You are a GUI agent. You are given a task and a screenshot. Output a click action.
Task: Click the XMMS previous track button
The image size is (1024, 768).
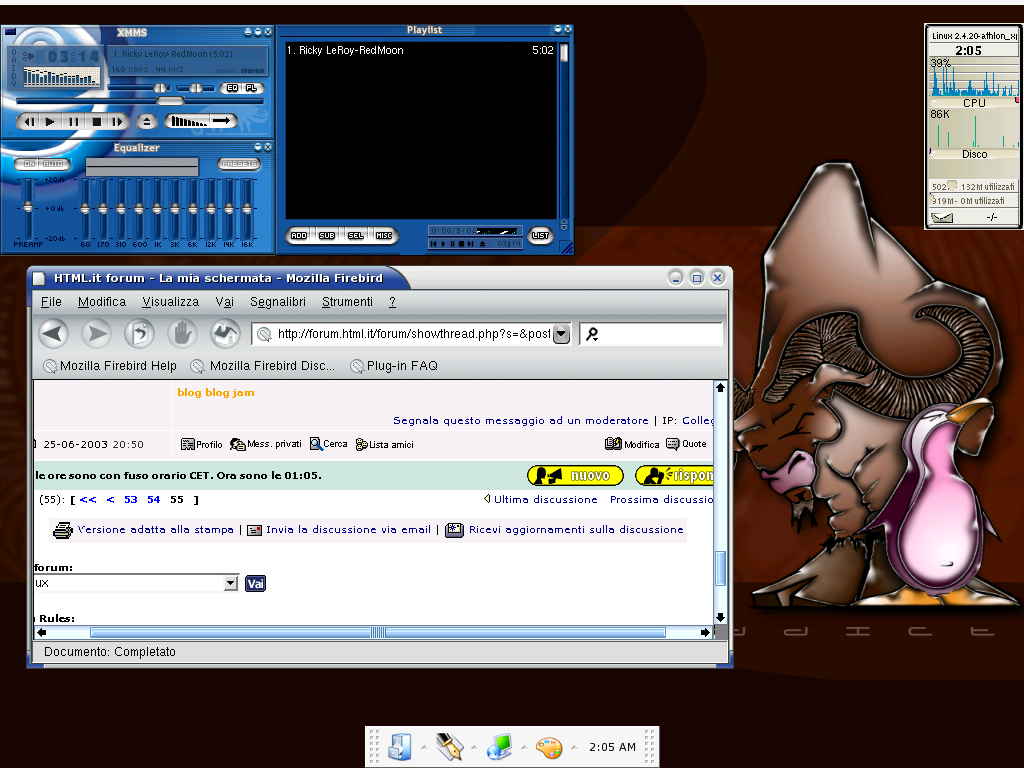click(29, 121)
